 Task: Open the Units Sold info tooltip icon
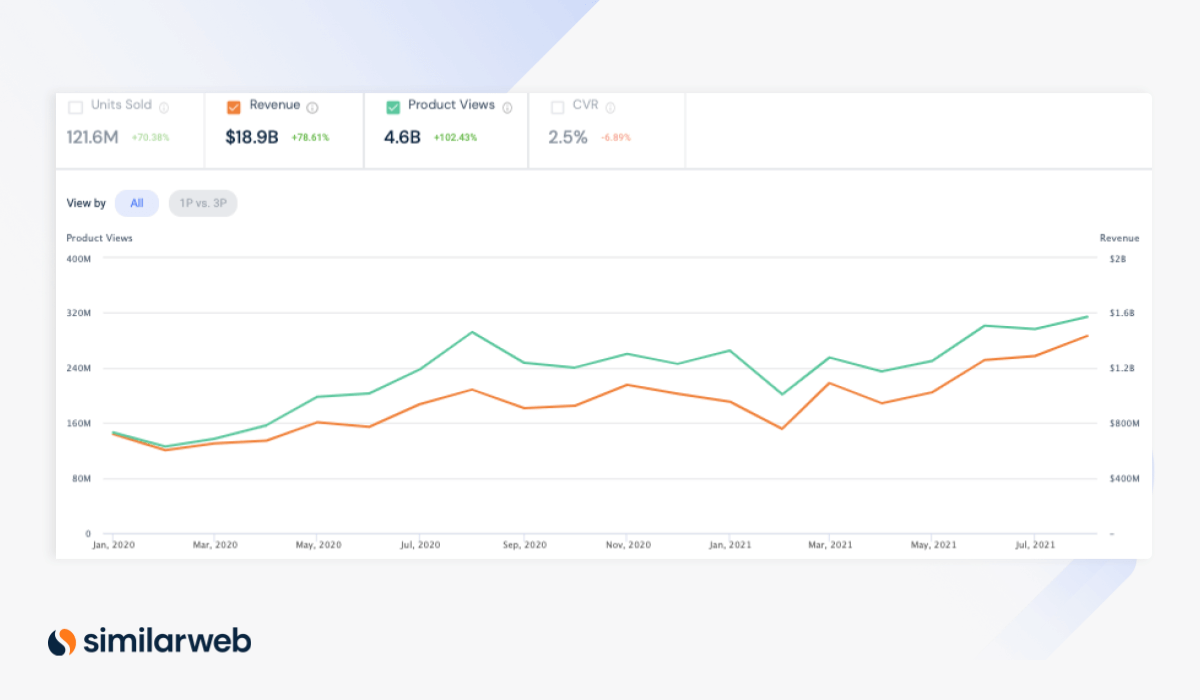pos(163,107)
